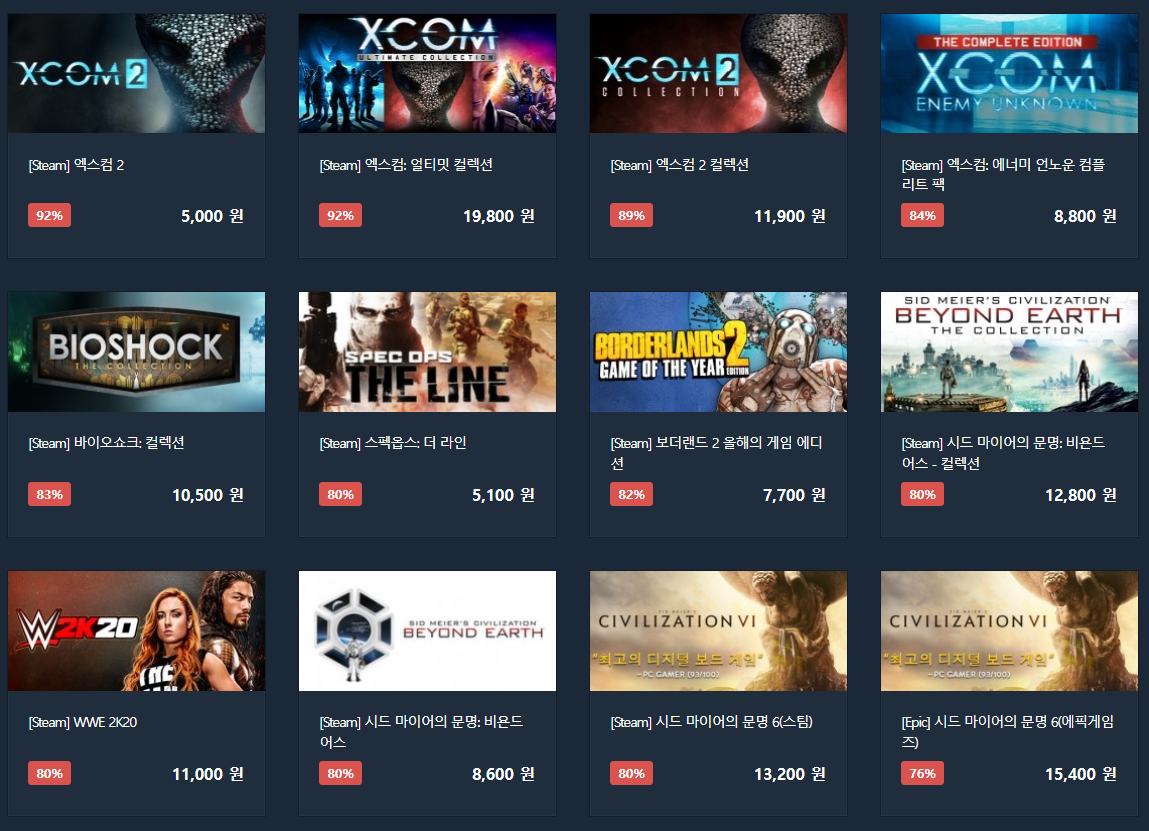Click the 19,800 원 price on XCOM Ultimate
This screenshot has height=831, width=1149.
point(498,216)
